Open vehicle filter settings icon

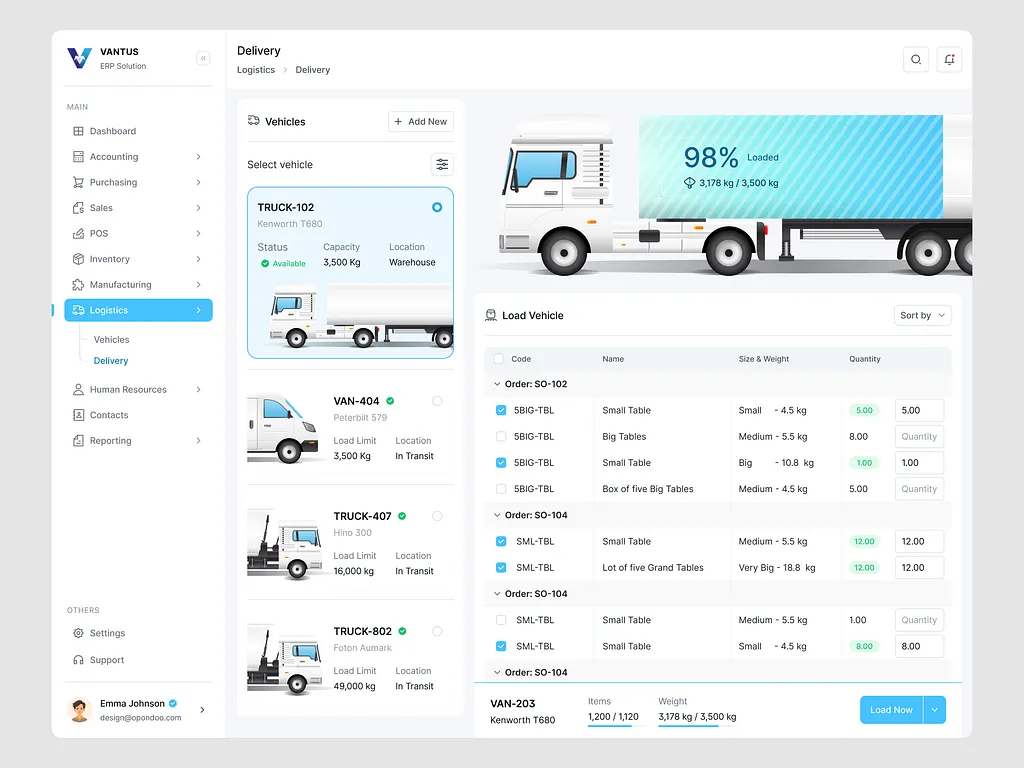pos(442,164)
